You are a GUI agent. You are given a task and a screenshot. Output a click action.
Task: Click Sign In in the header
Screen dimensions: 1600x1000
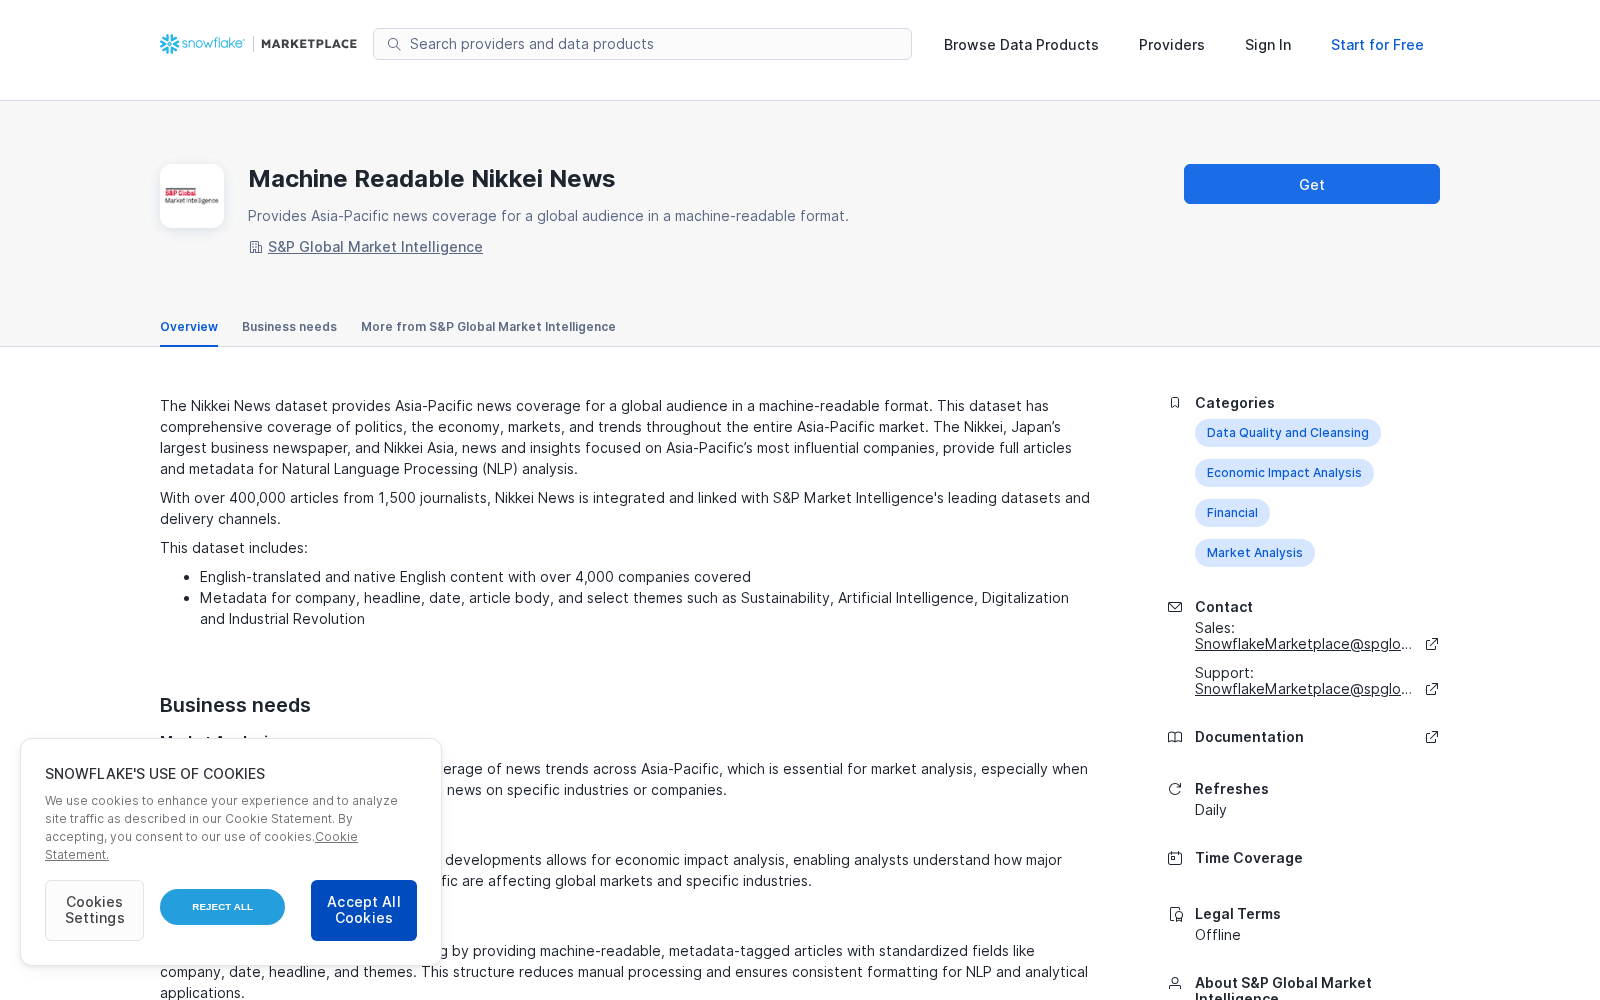pyautogui.click(x=1268, y=45)
